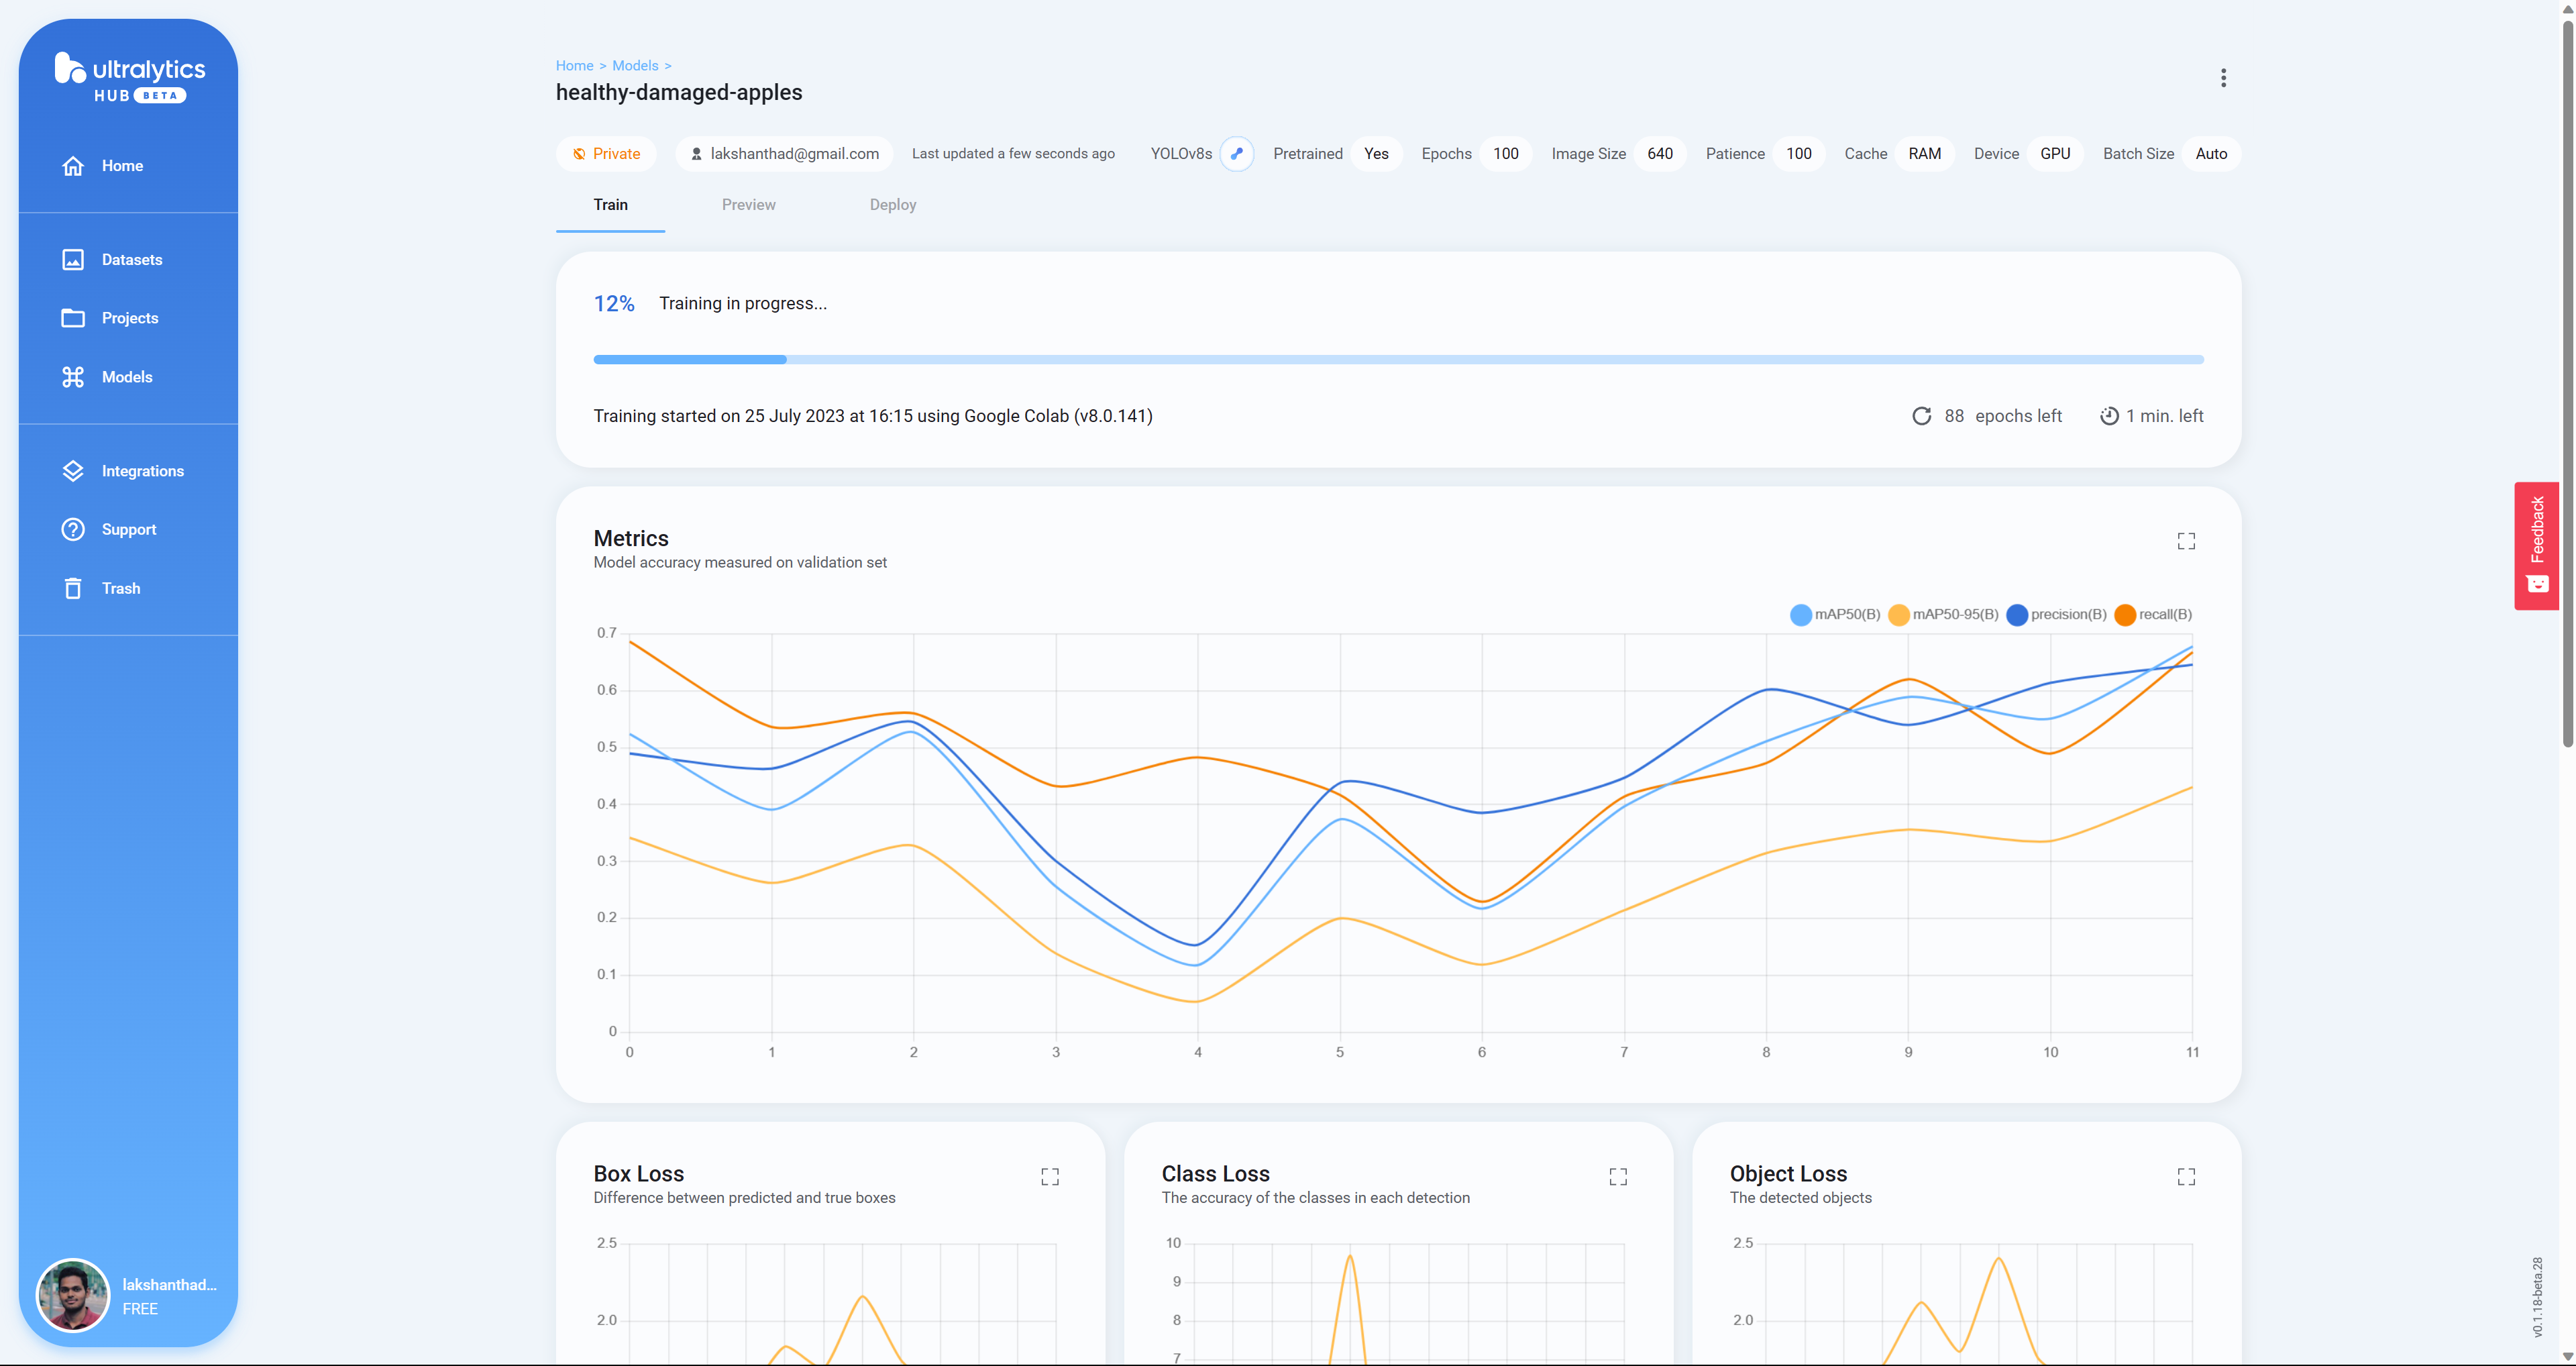This screenshot has width=2576, height=1366.
Task: Open Datasets from the sidebar
Action: click(131, 260)
